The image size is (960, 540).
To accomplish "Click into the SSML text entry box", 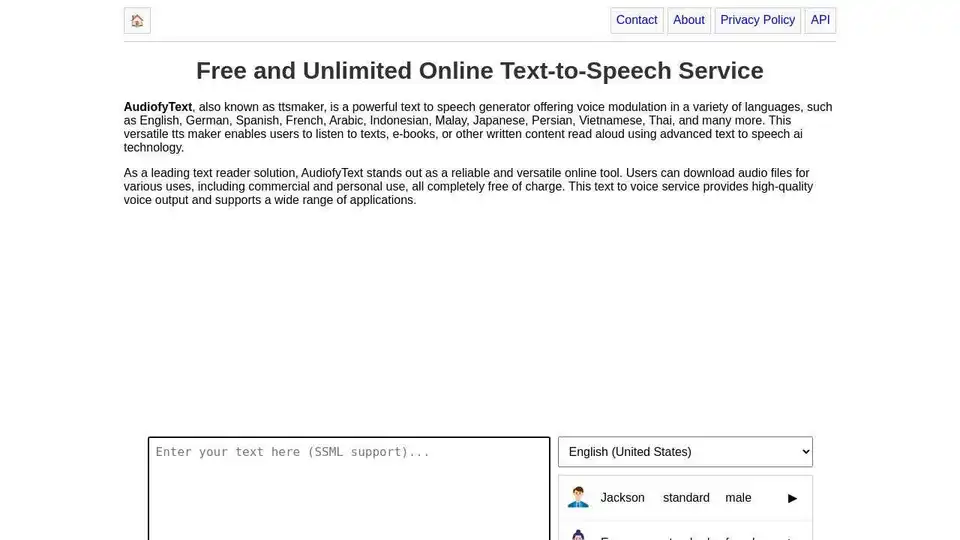I will tap(349, 489).
